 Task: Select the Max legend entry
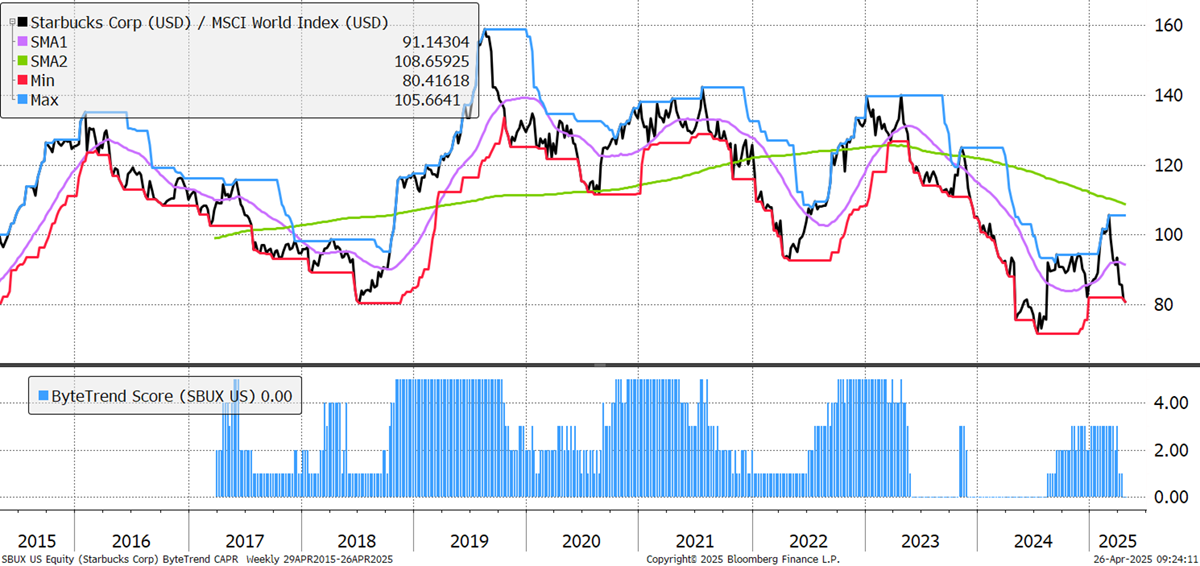pos(47,98)
